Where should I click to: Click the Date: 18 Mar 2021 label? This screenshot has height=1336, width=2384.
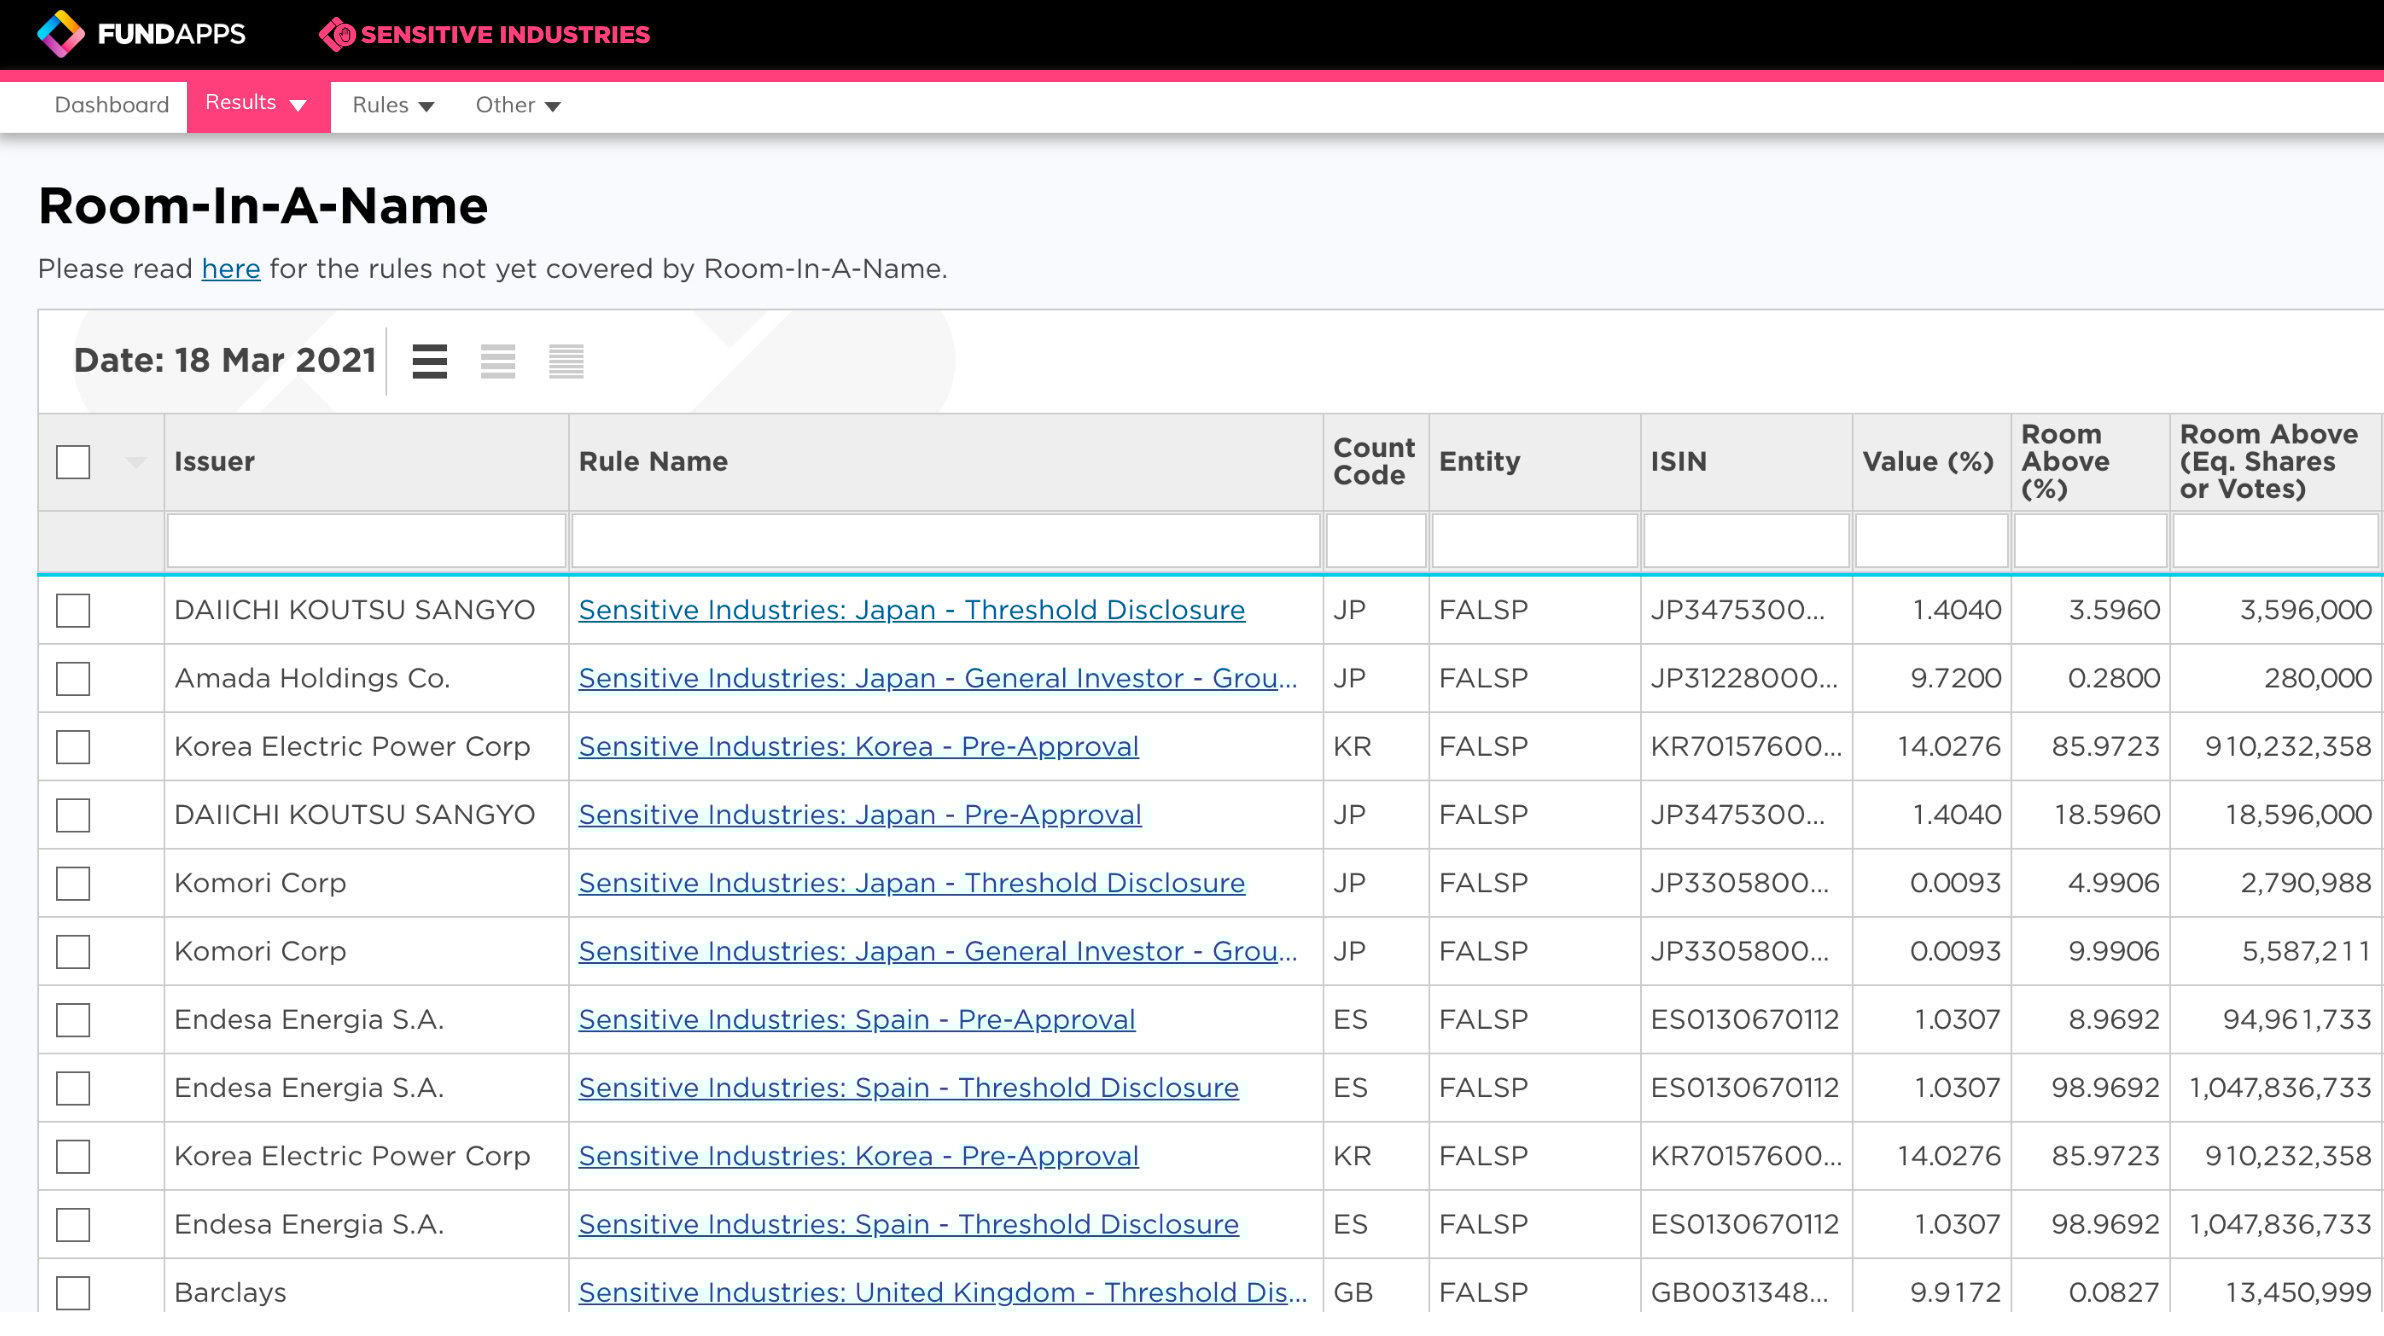pyautogui.click(x=225, y=361)
